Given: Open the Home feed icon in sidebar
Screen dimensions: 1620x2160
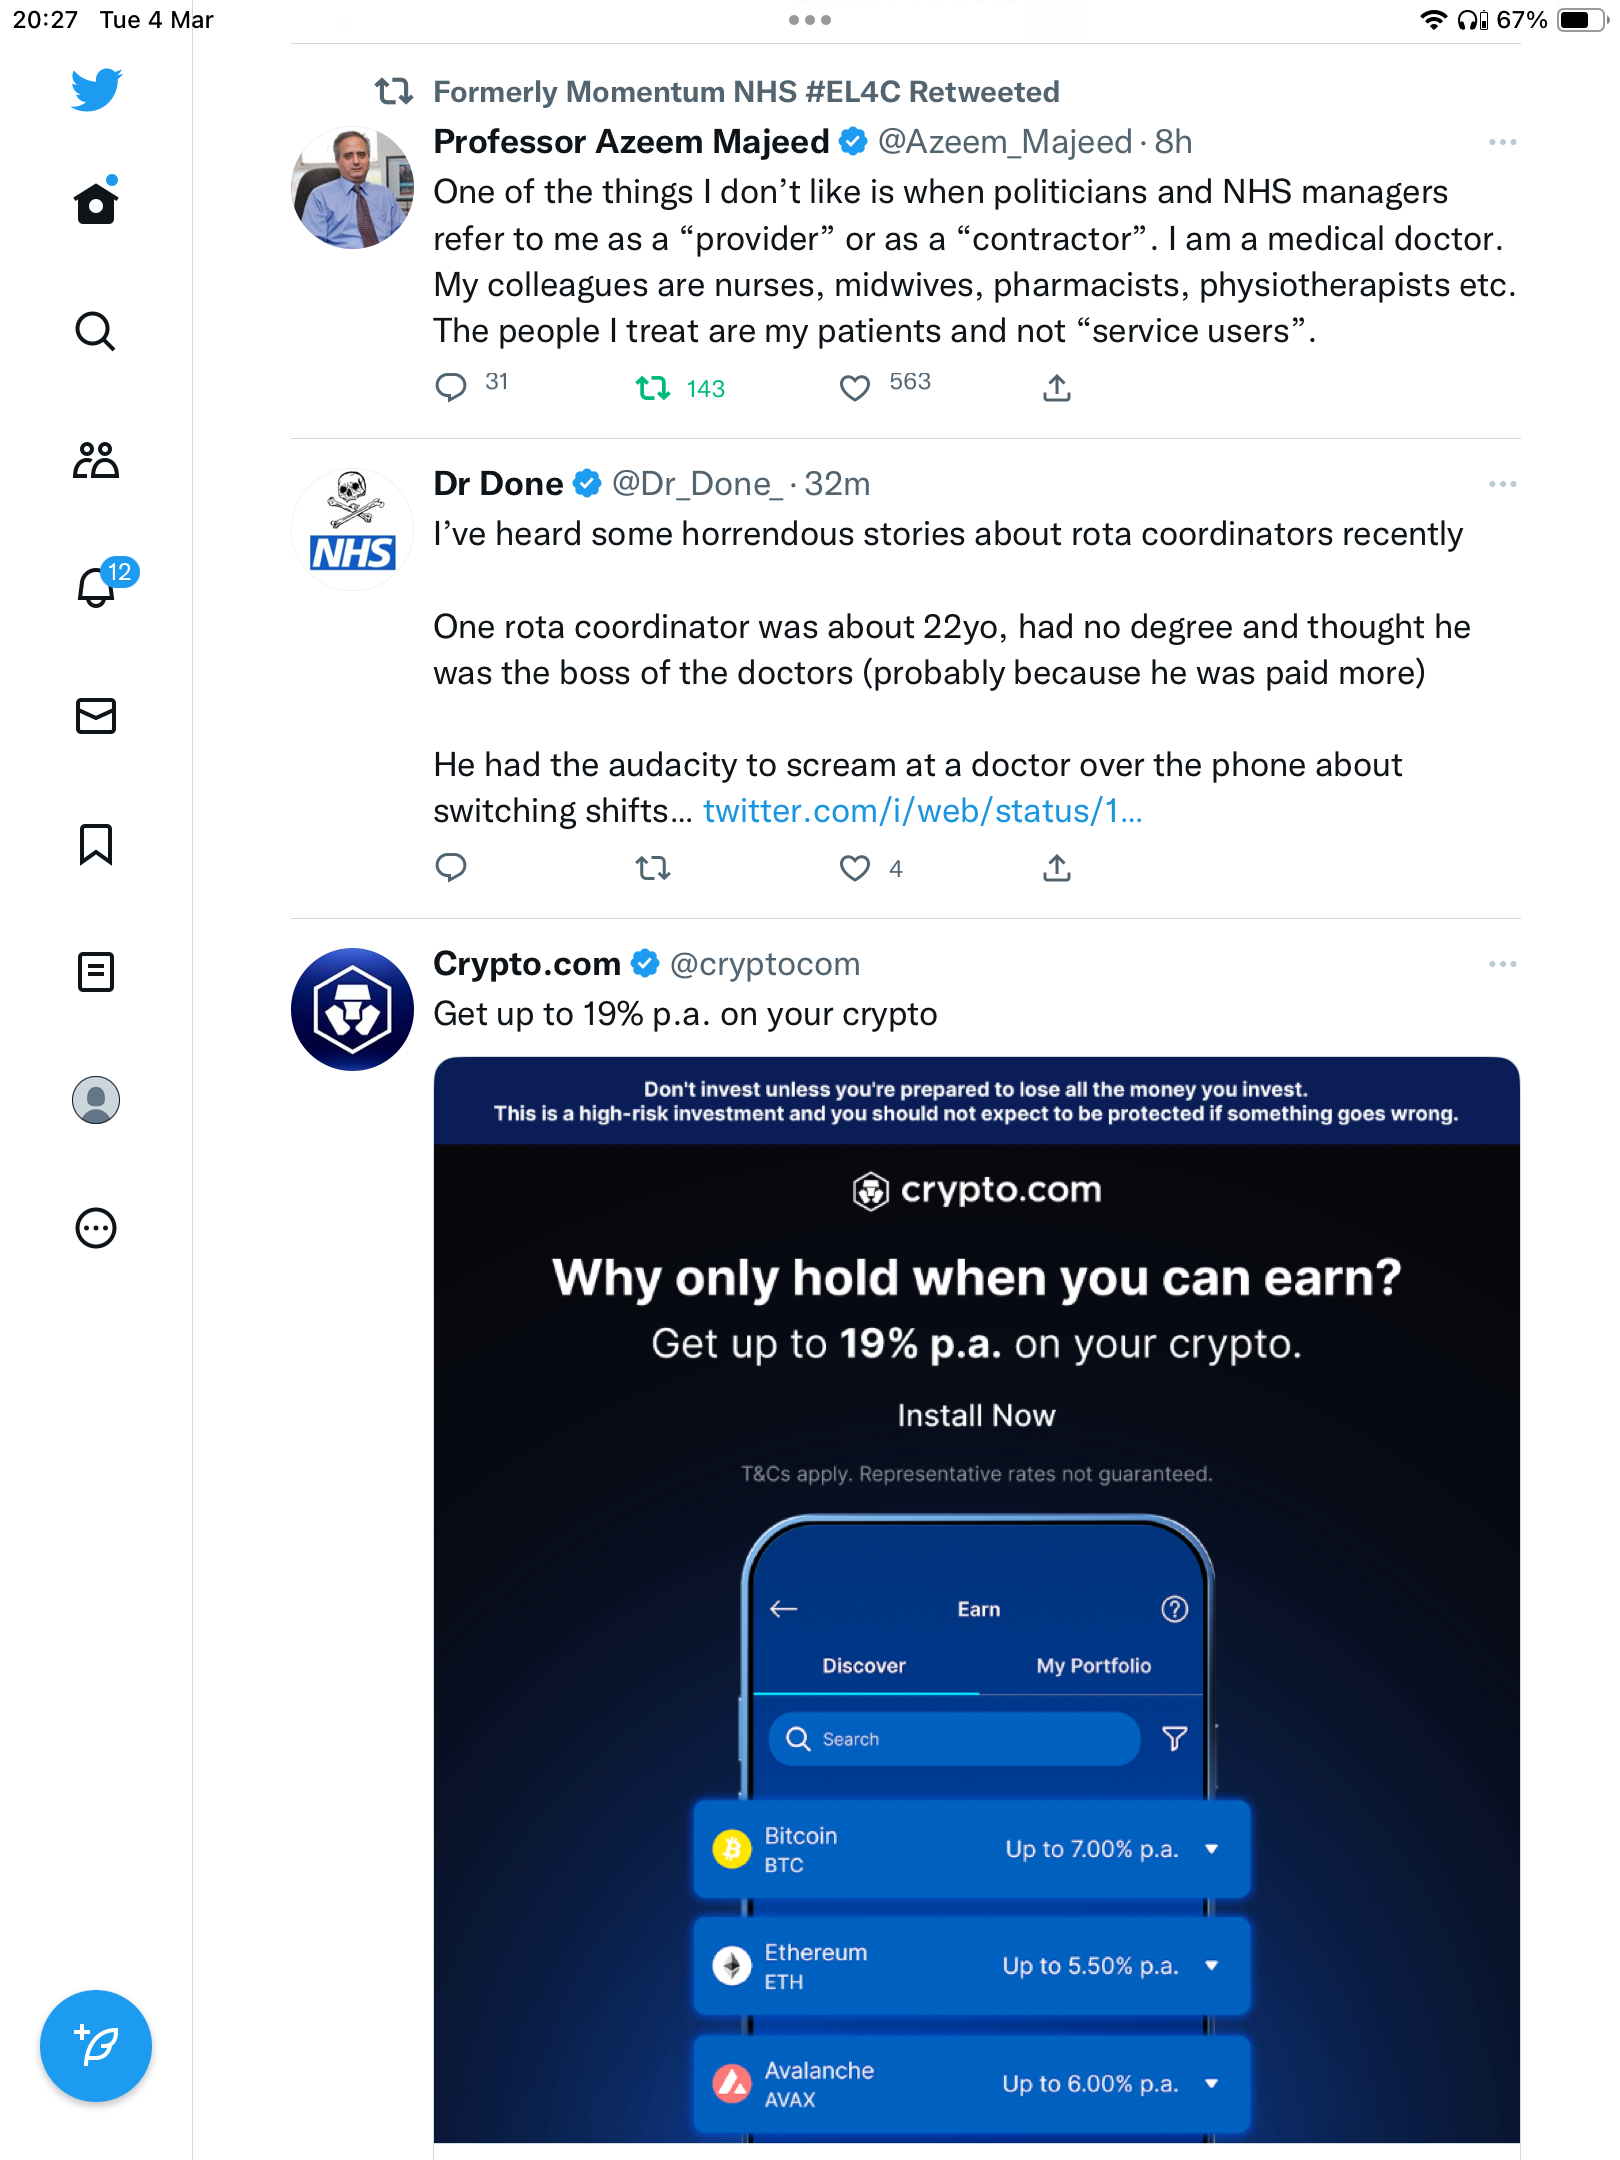Looking at the screenshot, I should pos(96,202).
